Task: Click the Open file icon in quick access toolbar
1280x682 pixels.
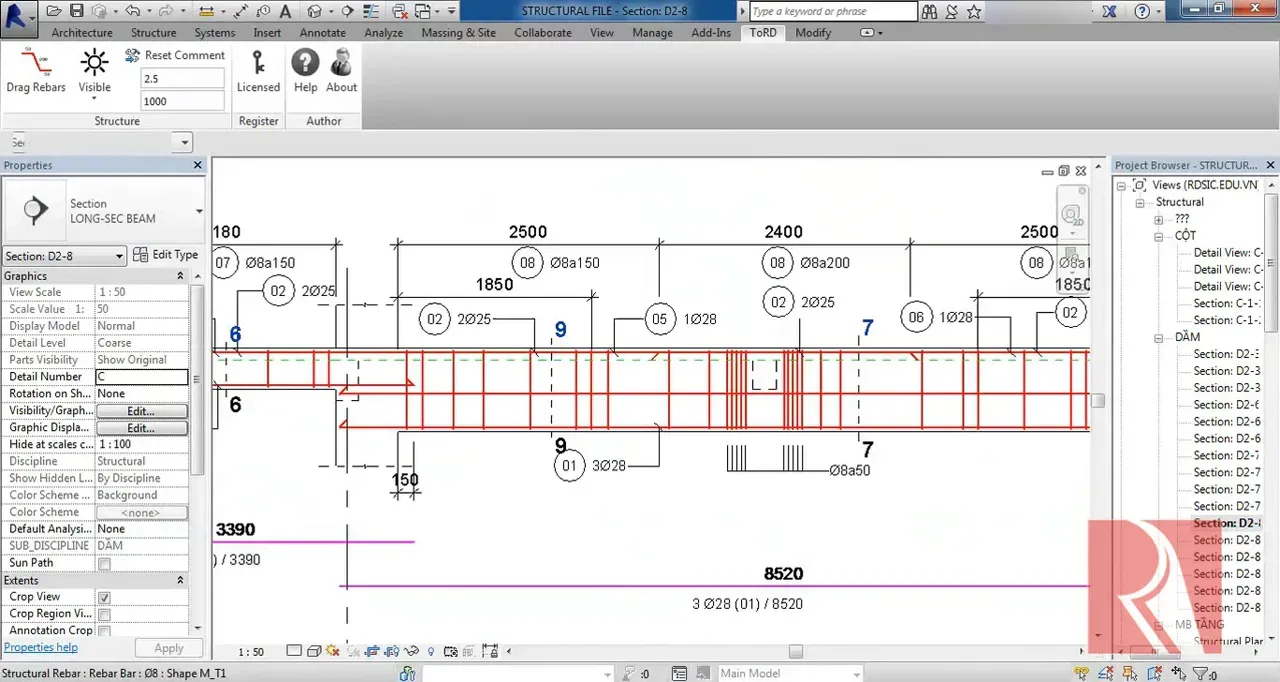Action: click(53, 12)
